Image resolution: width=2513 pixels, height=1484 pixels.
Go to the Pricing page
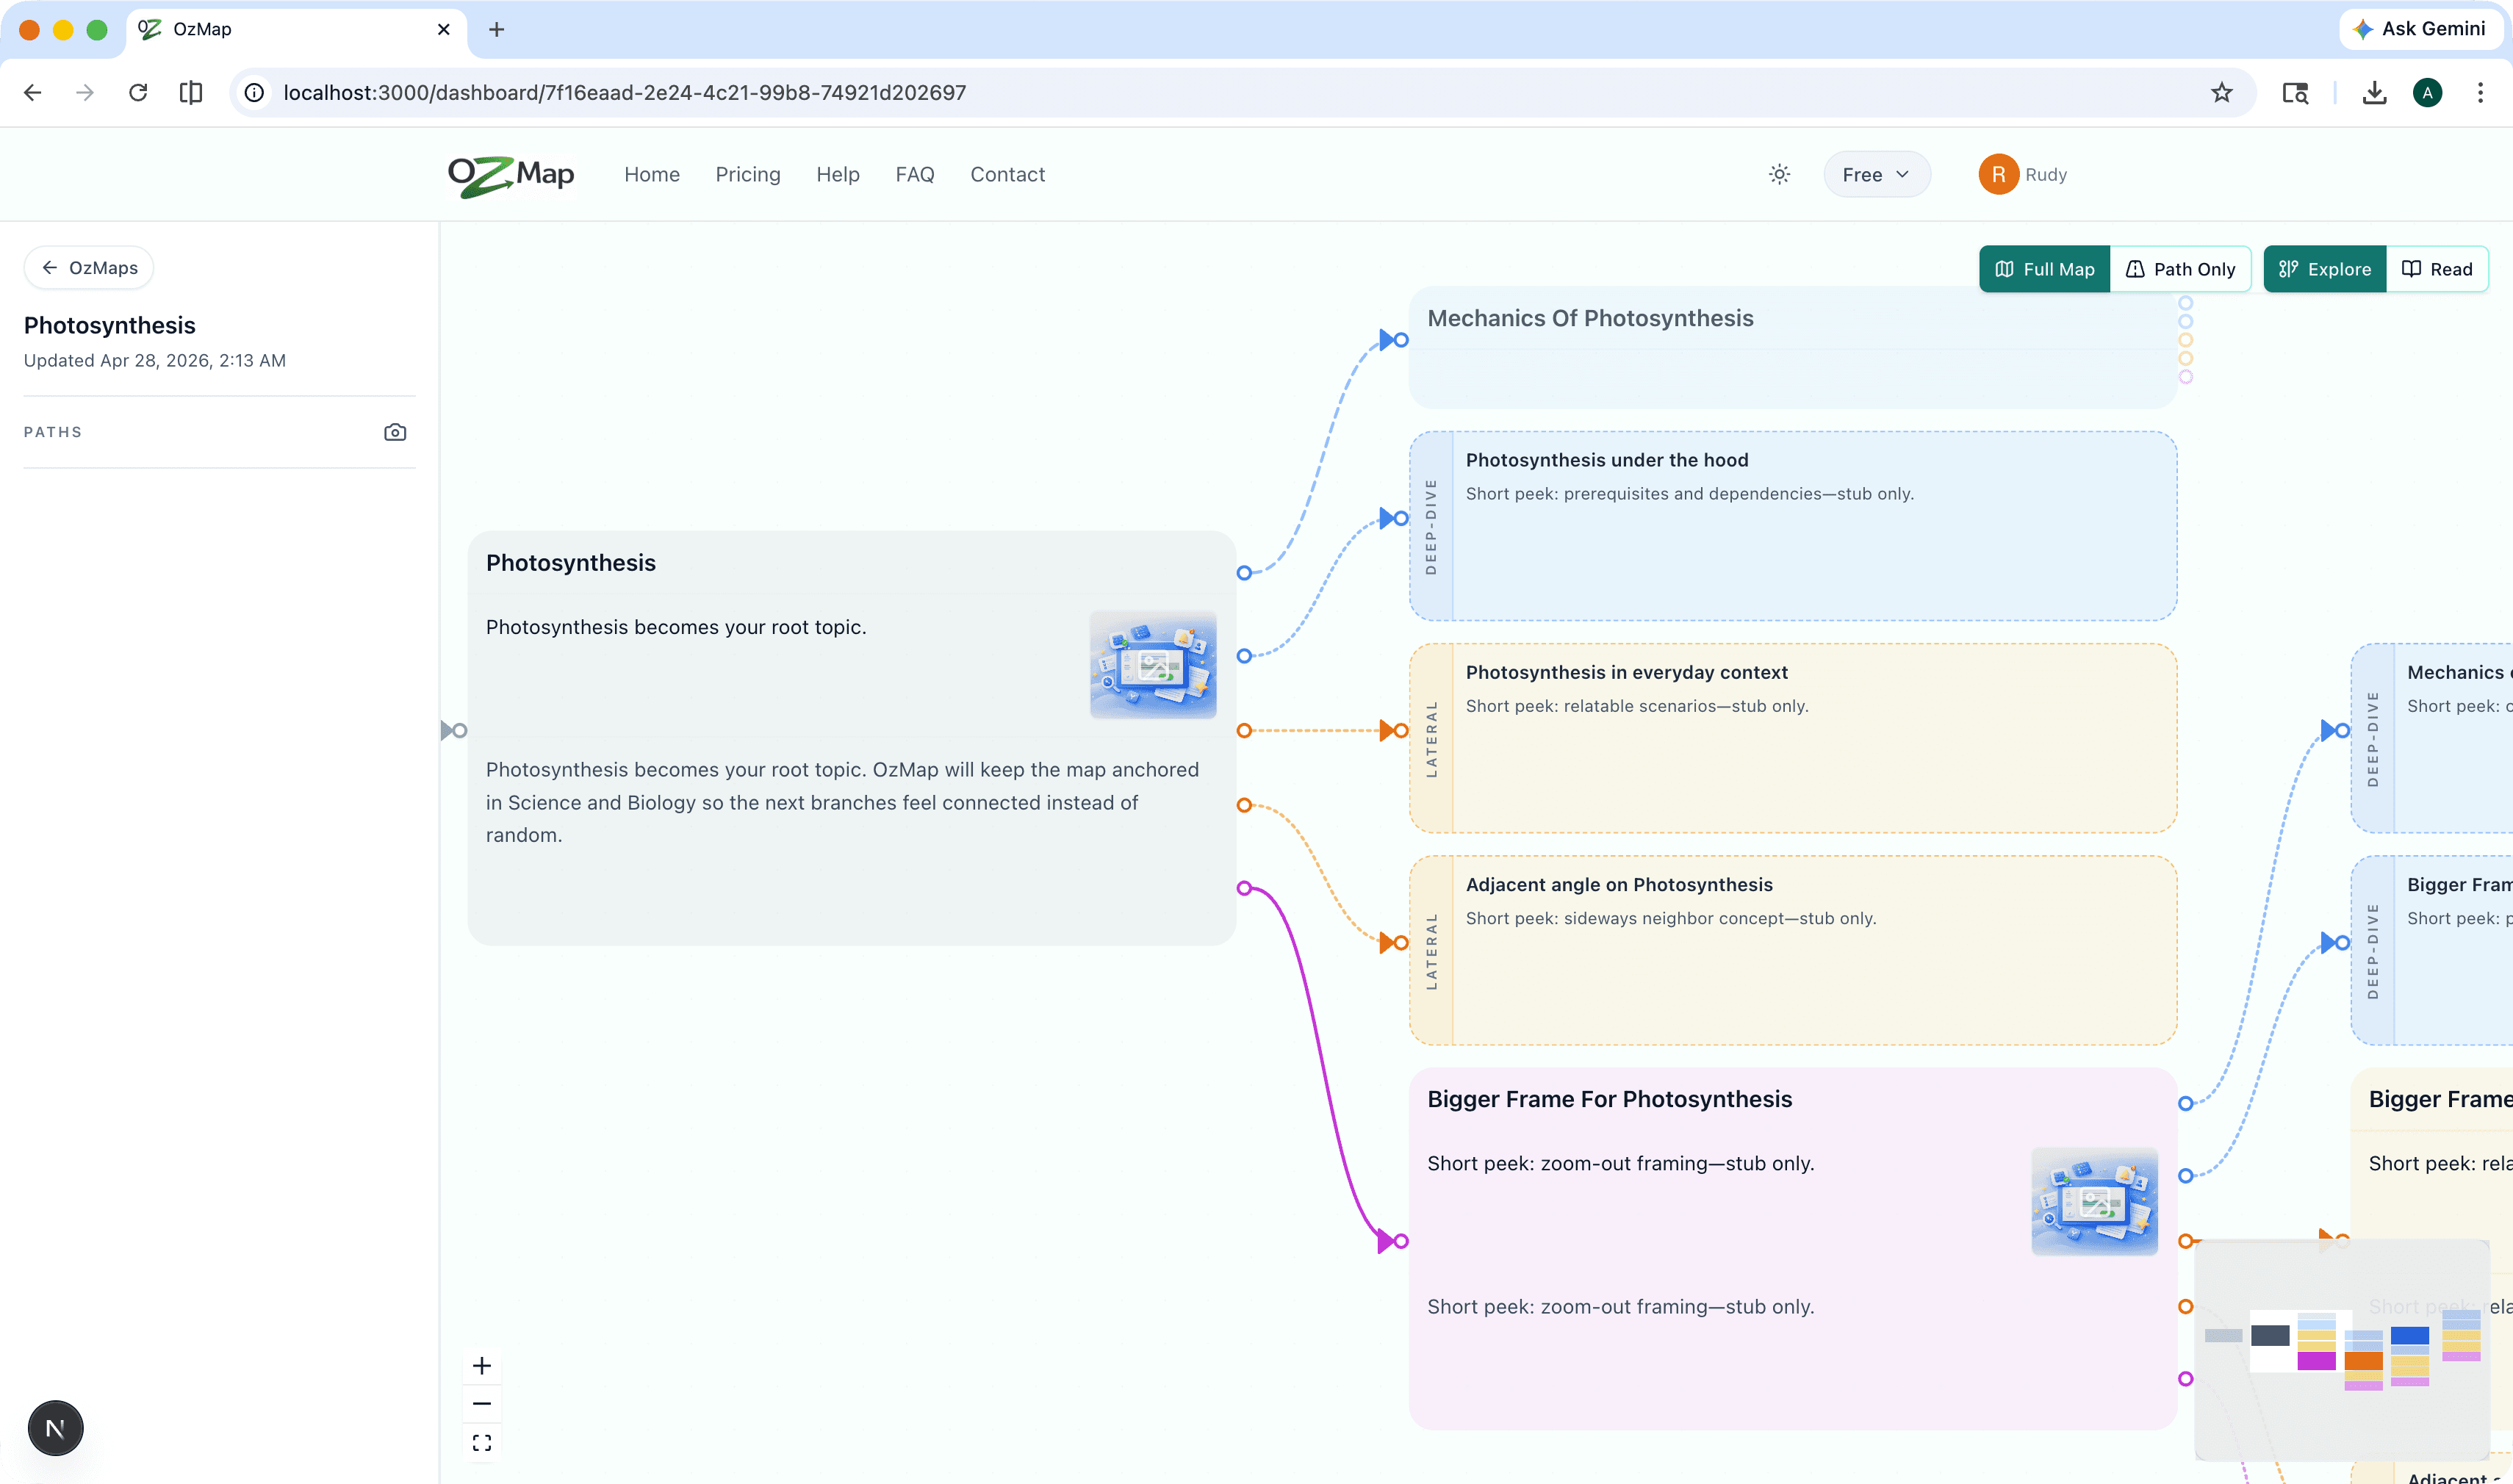pyautogui.click(x=748, y=174)
